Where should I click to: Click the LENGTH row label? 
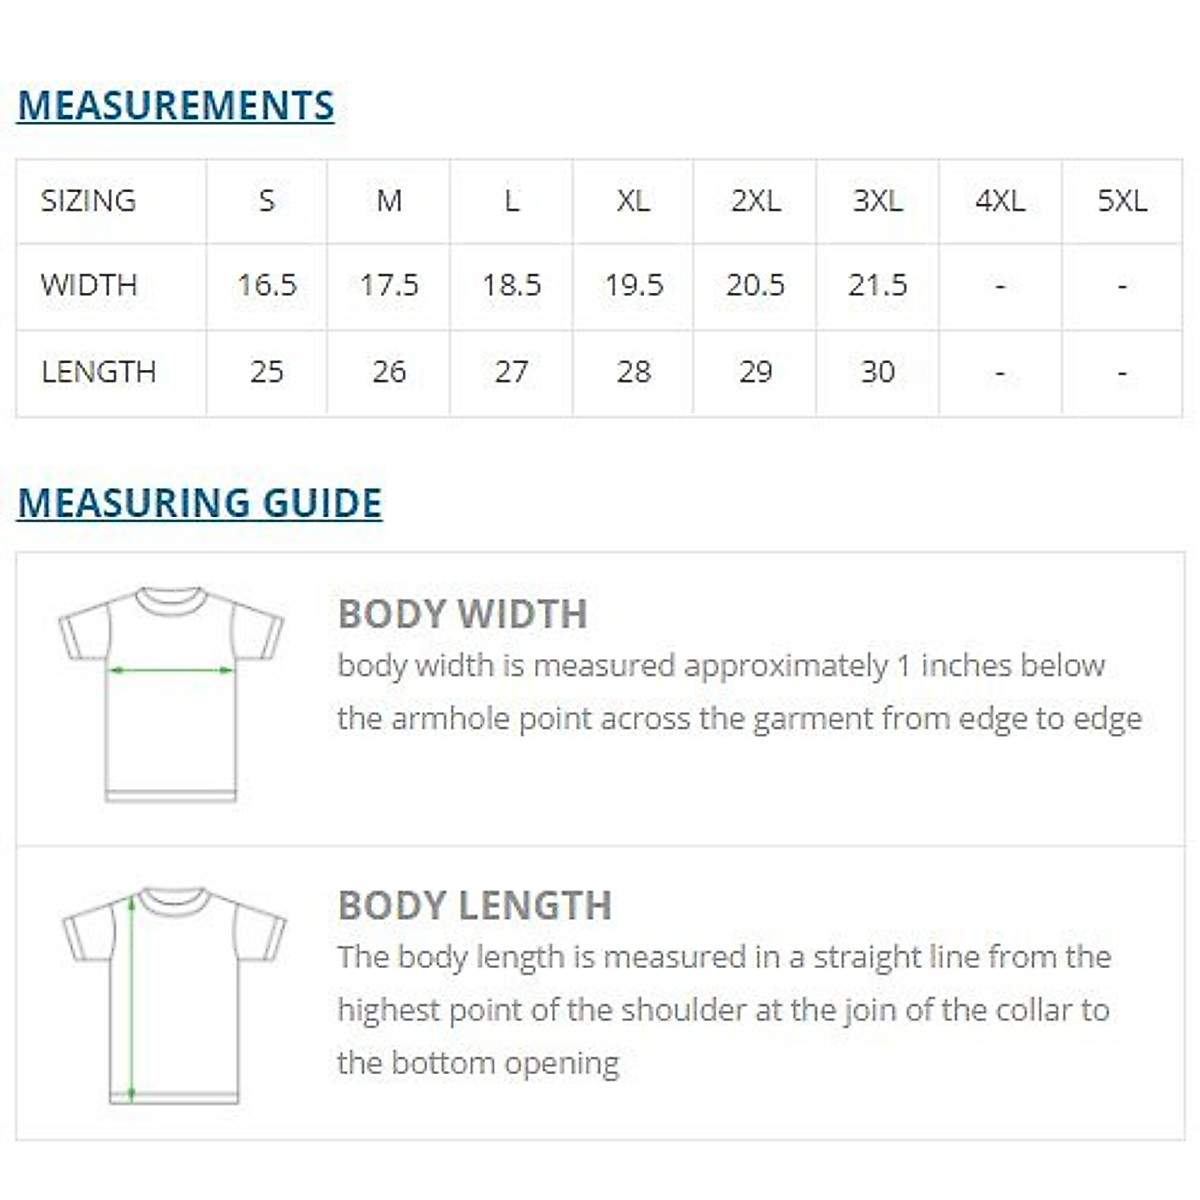[98, 372]
